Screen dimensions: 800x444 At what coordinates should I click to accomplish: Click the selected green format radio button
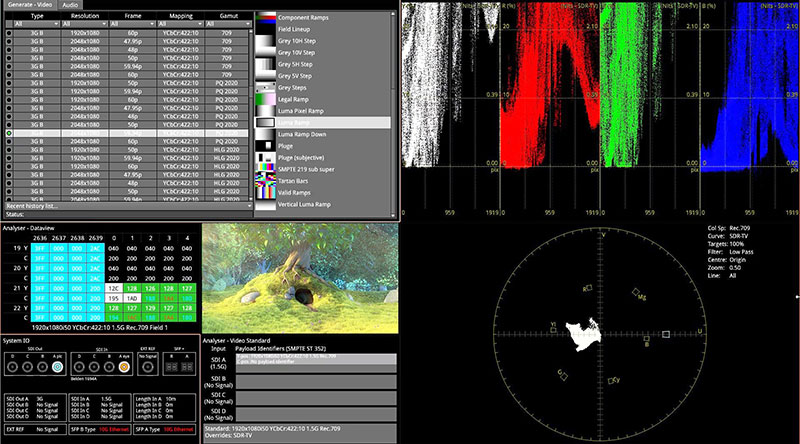(9, 132)
